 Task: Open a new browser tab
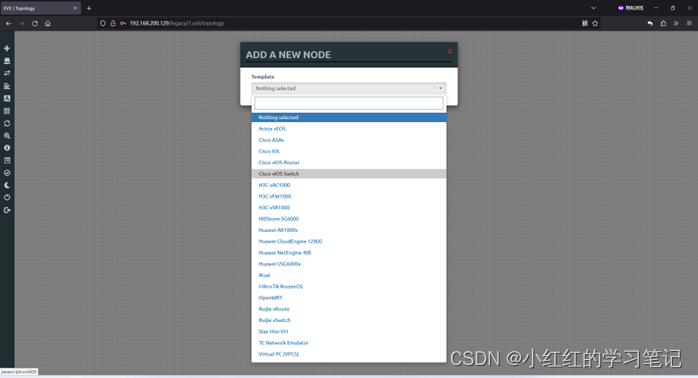tap(89, 8)
